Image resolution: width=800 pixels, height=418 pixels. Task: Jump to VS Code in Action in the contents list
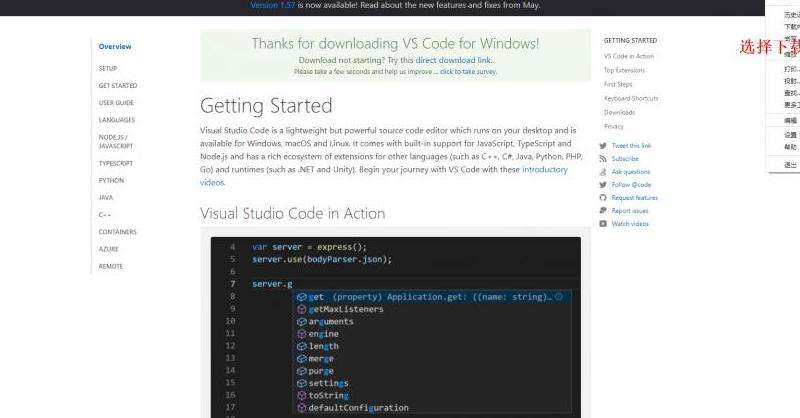tap(629, 56)
